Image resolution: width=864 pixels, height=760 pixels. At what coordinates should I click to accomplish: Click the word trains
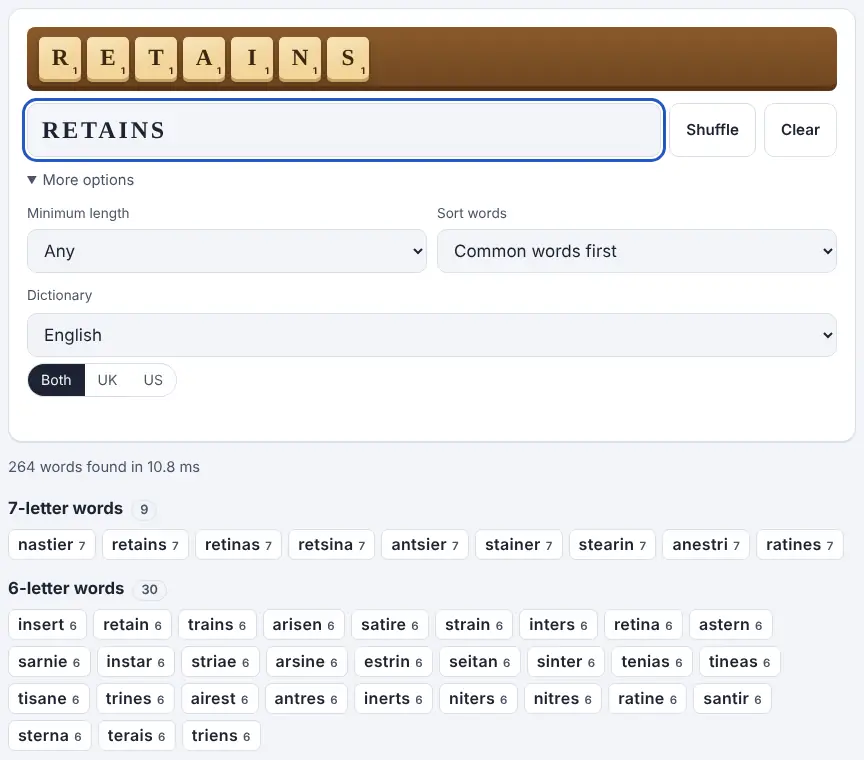coord(217,624)
